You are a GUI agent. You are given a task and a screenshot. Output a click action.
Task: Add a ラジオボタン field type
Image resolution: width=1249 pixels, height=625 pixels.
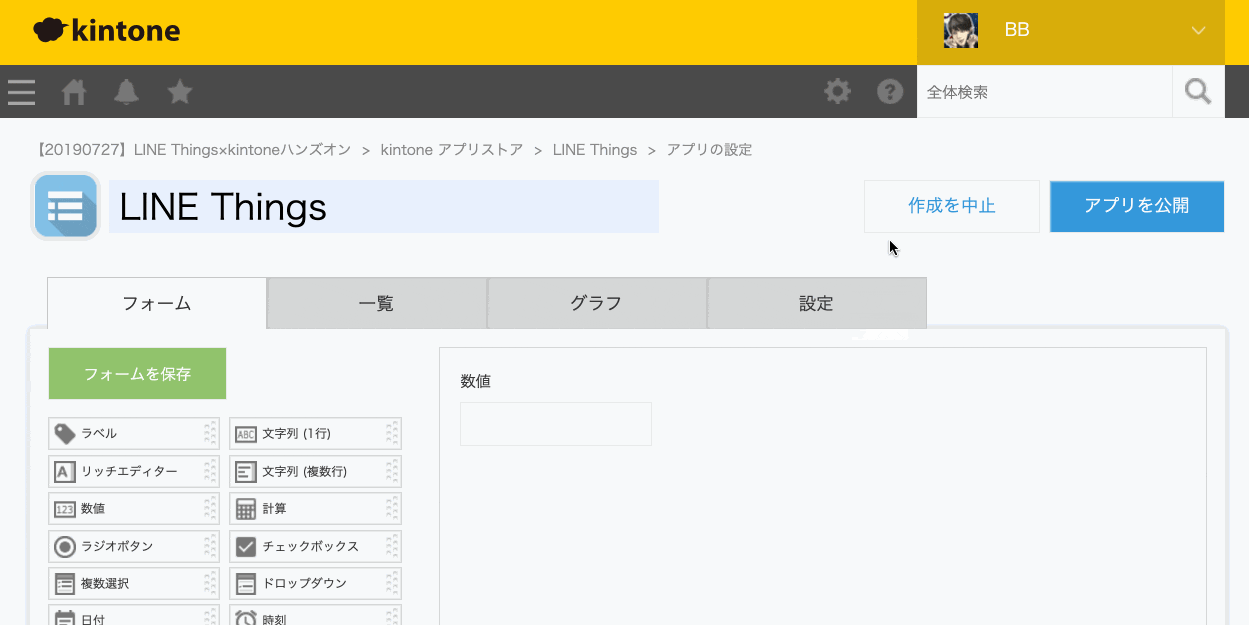(x=133, y=546)
